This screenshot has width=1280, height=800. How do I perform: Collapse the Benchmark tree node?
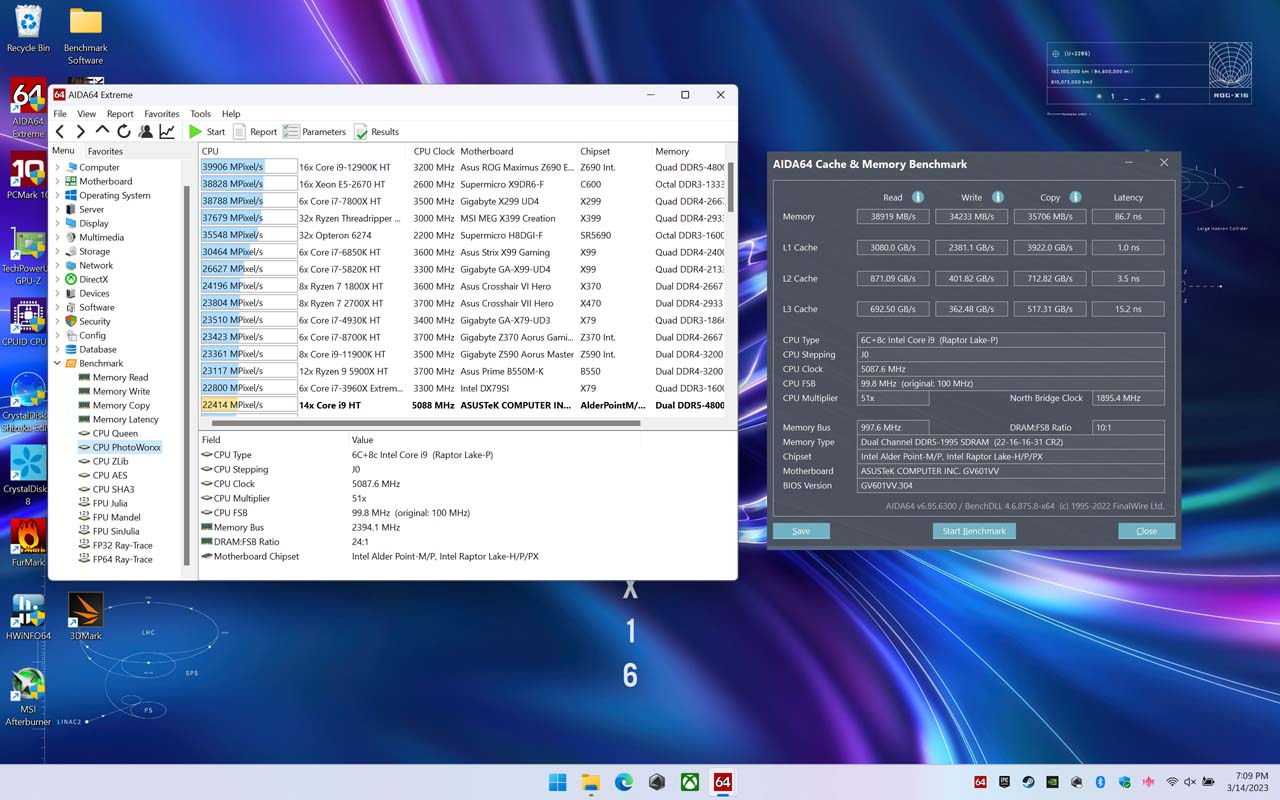pyautogui.click(x=57, y=364)
